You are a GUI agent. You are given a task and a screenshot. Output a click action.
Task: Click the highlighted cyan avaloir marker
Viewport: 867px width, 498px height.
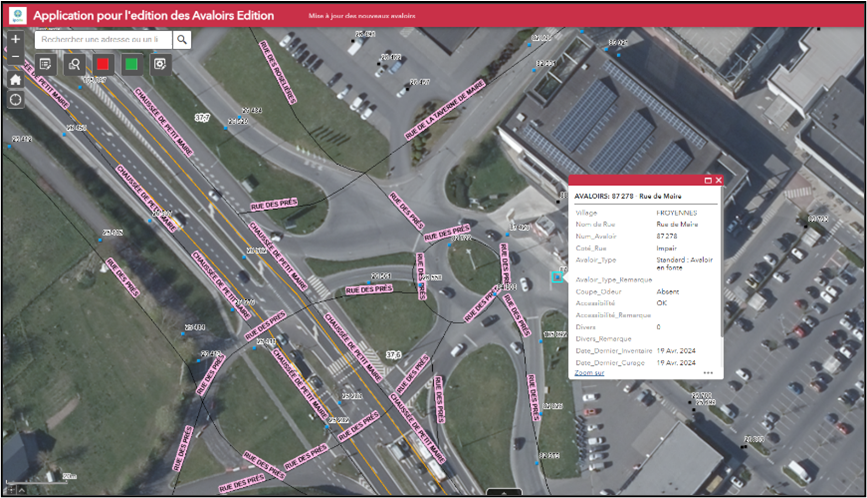[x=557, y=277]
